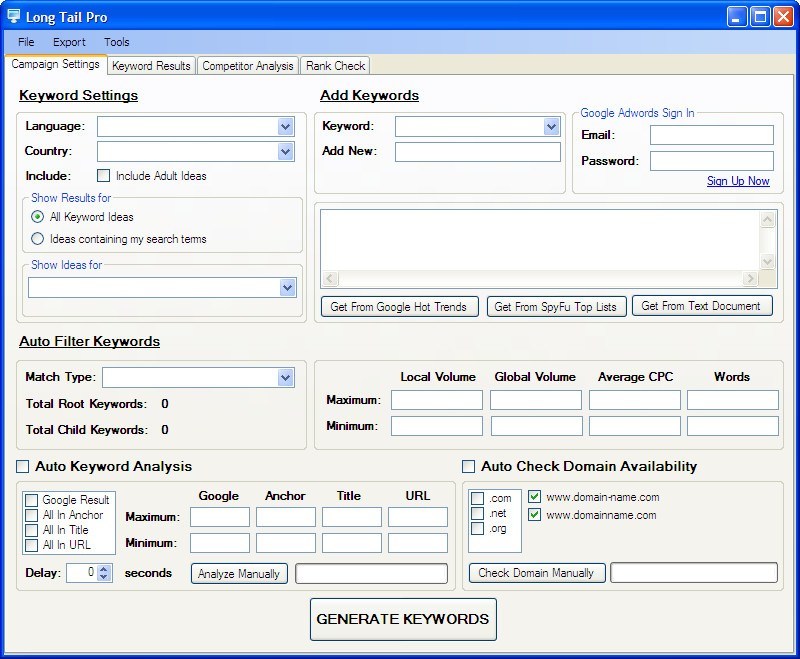Click Maximum Title analysis field
800x659 pixels.
[x=352, y=517]
